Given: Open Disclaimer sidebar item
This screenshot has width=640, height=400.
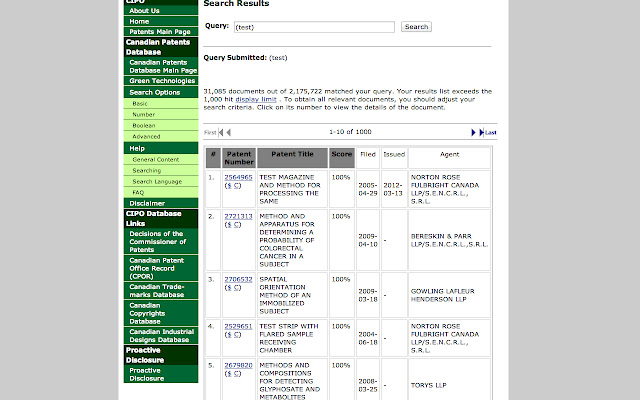Looking at the screenshot, I should coord(161,203).
